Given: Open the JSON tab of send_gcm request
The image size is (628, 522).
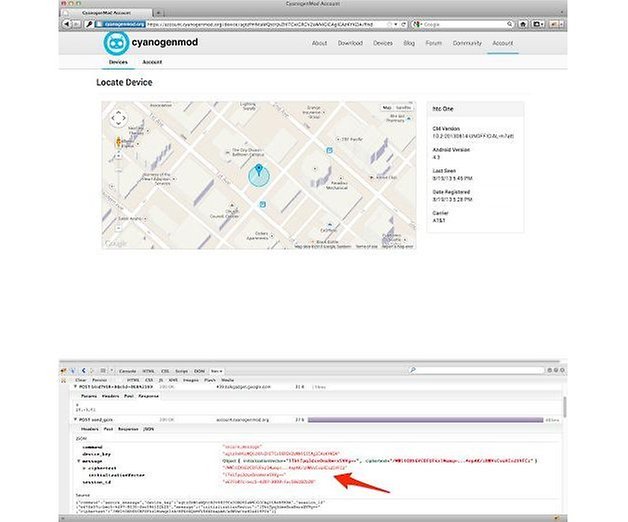Looking at the screenshot, I should click(149, 429).
